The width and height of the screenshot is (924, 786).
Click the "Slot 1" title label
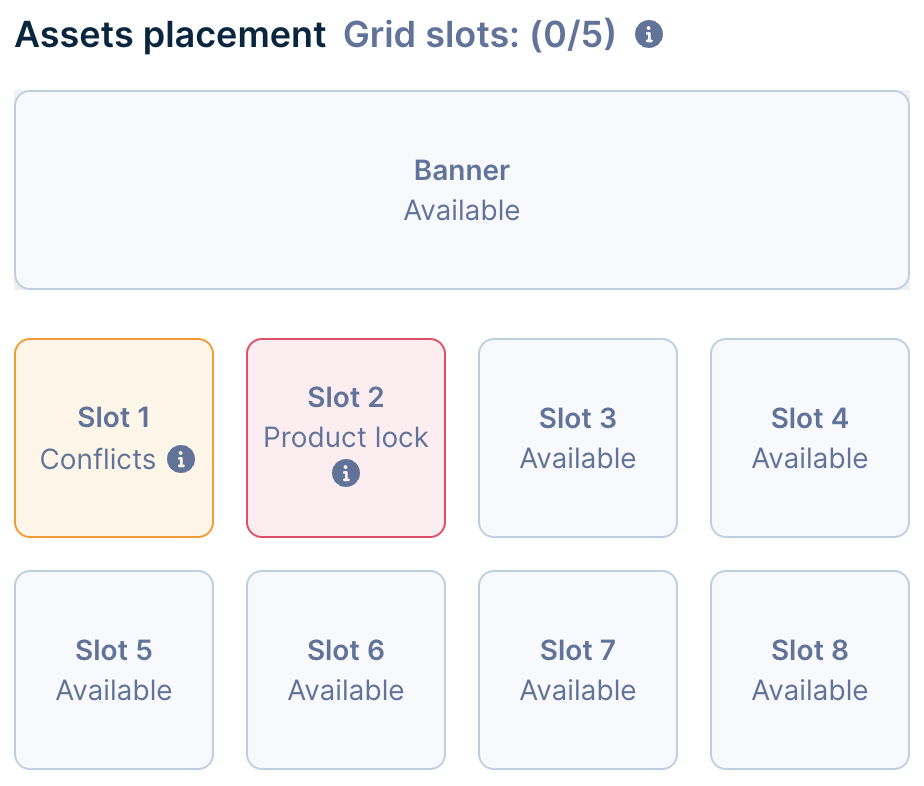click(x=114, y=418)
